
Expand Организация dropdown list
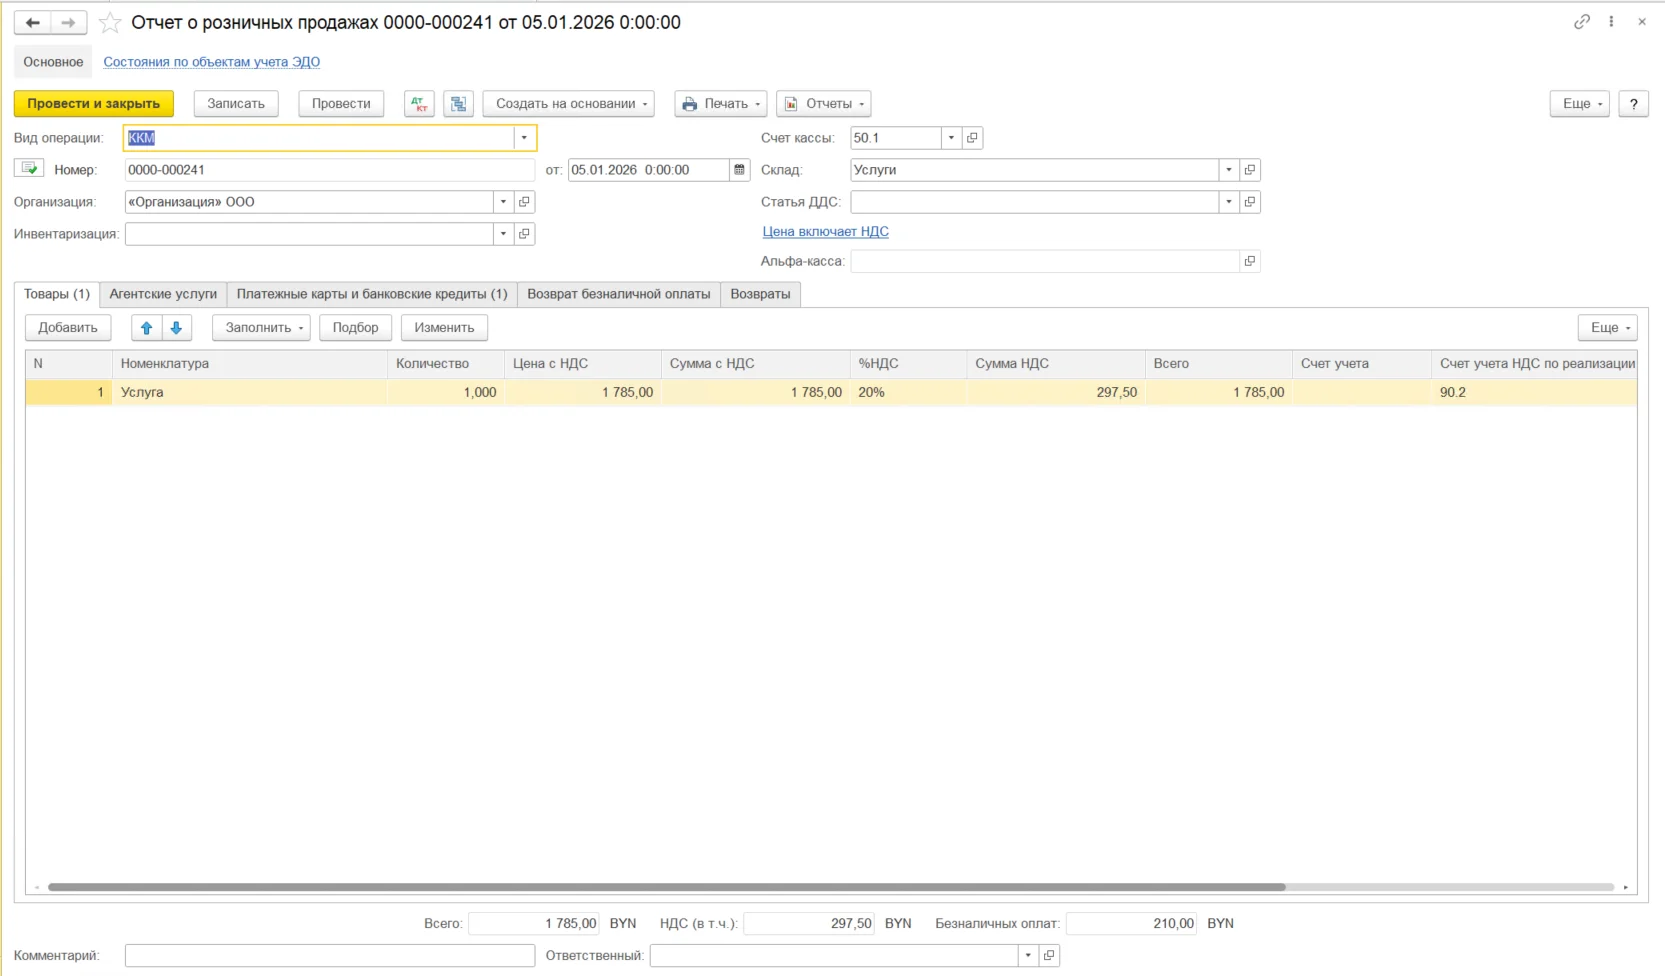coord(503,202)
